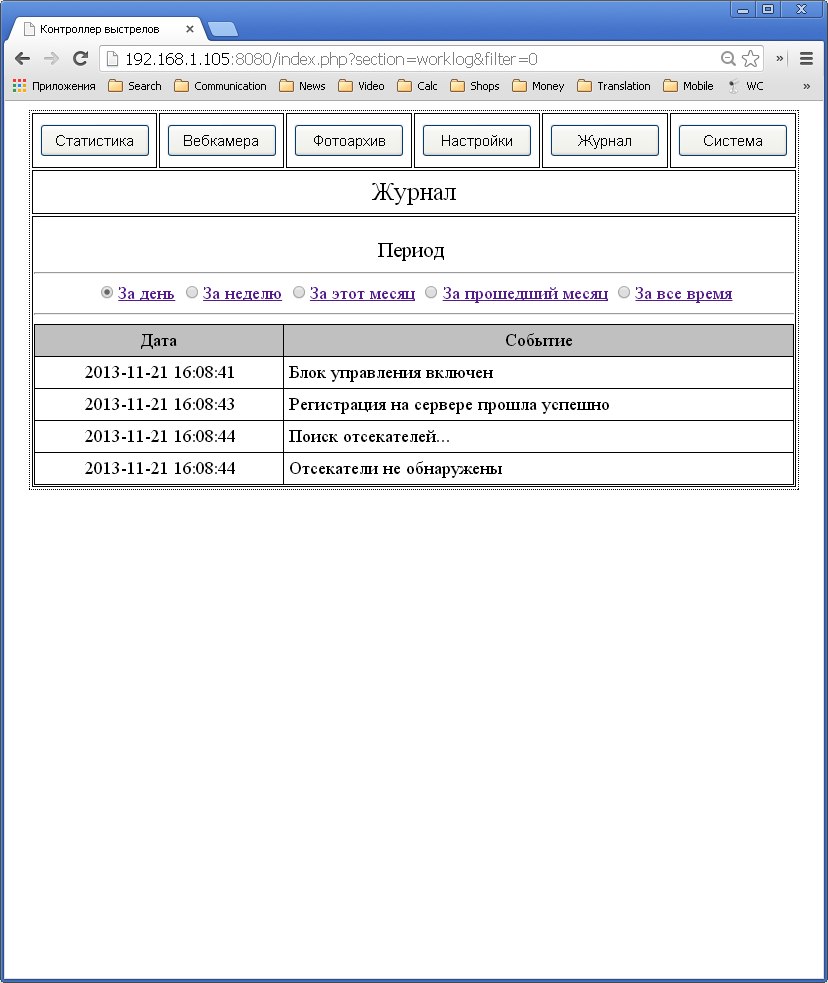The height and width of the screenshot is (983, 828).
Task: Bookmark page using star icon
Action: pos(750,58)
